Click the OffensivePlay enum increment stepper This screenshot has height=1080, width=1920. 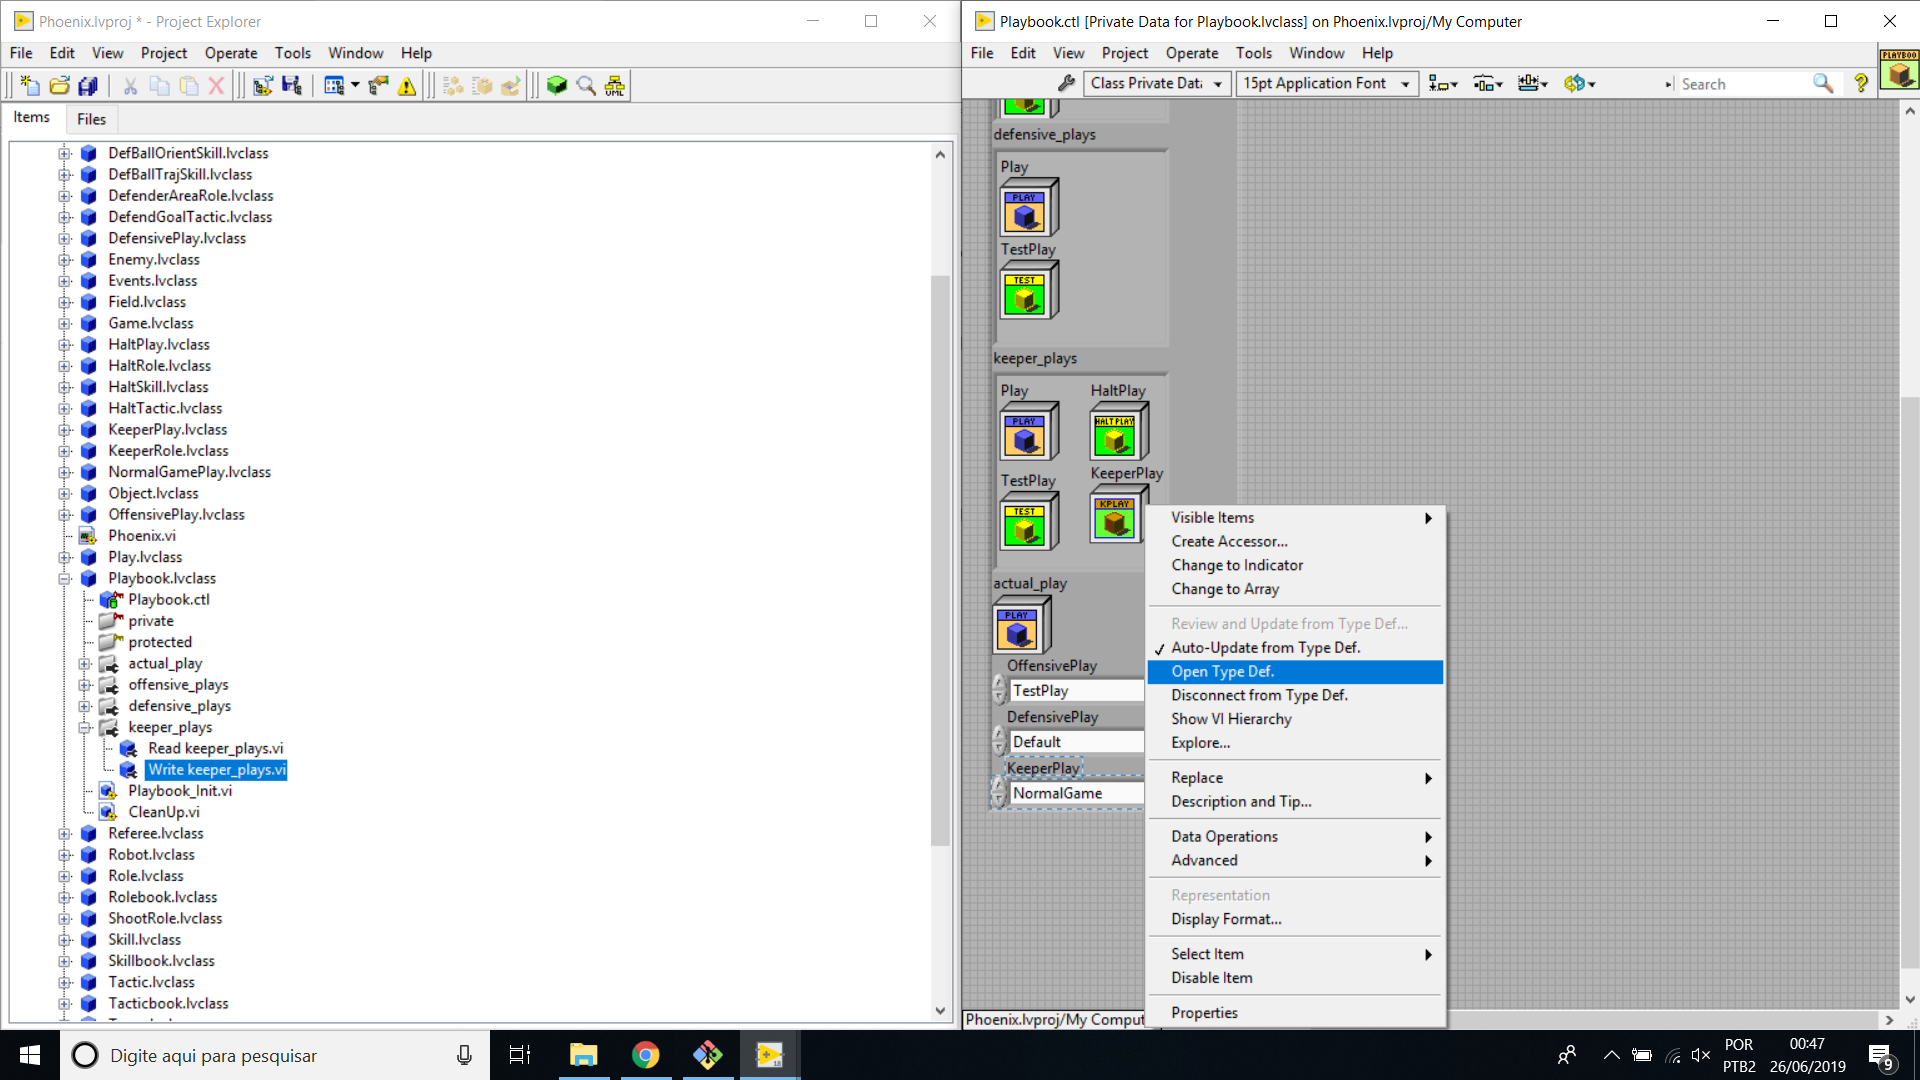point(999,684)
